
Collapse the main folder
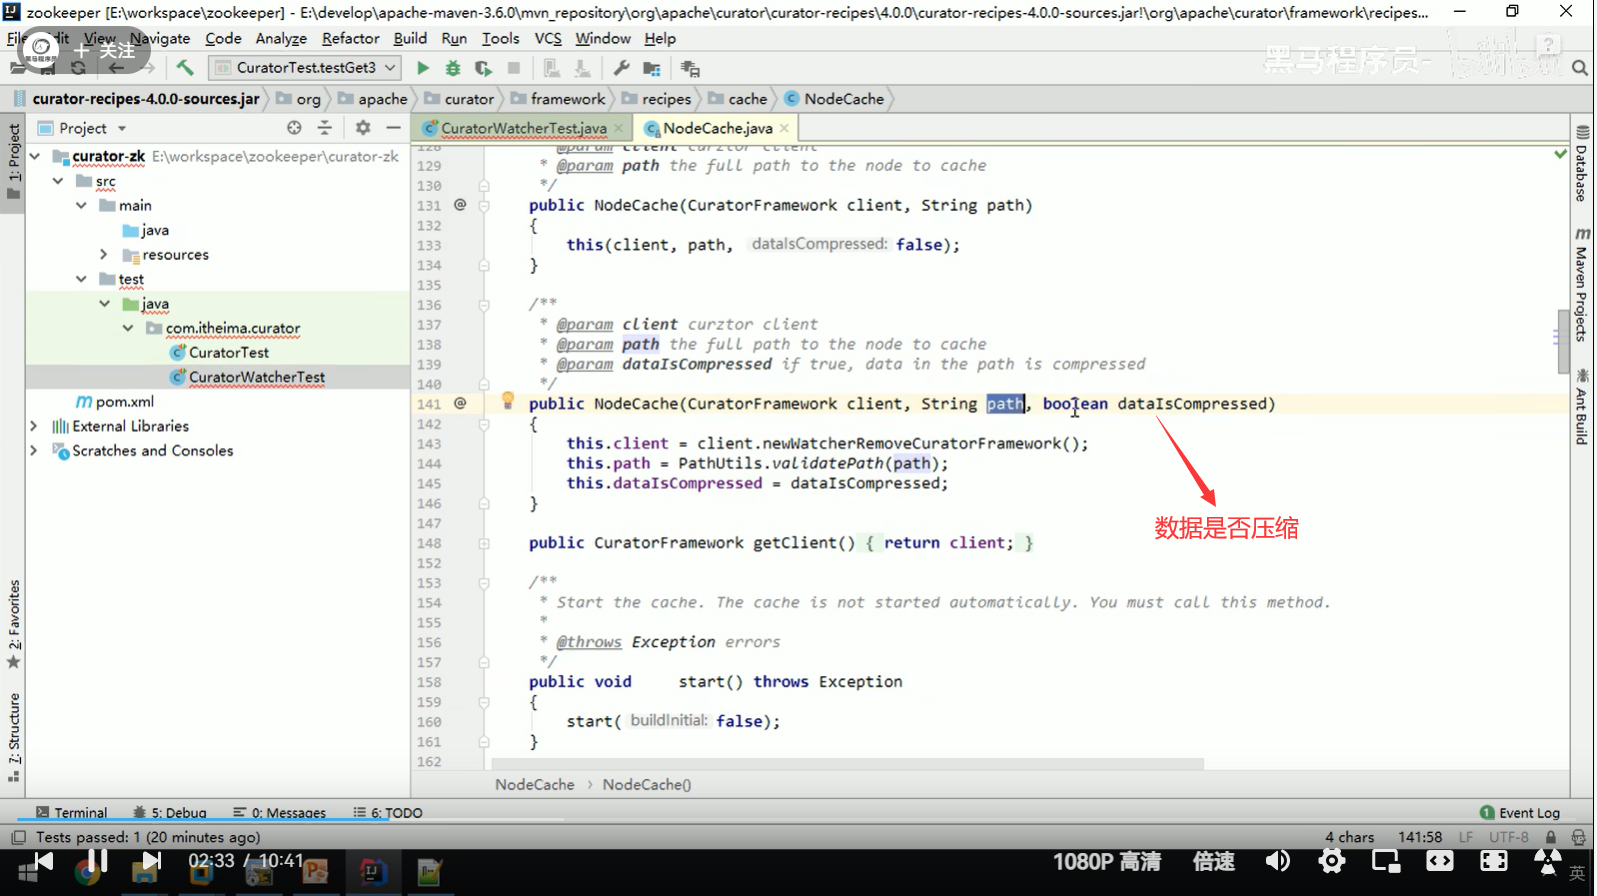point(81,205)
